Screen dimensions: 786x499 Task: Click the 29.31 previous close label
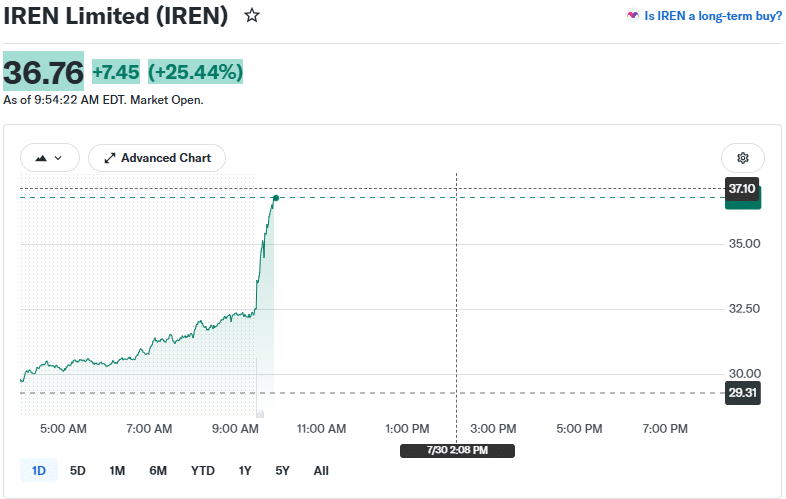coord(743,393)
